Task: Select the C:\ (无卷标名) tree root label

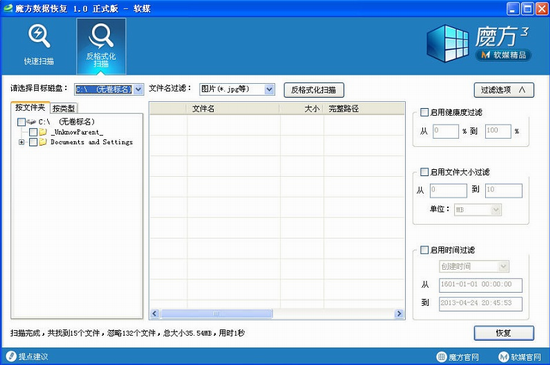Action: (x=66, y=122)
